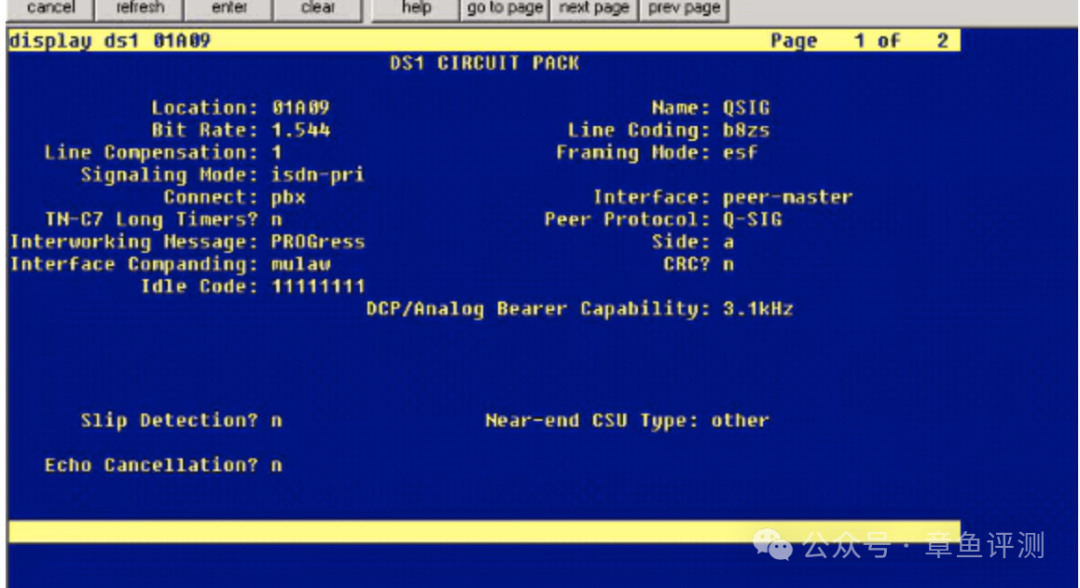Click the go to page button
The height and width of the screenshot is (588, 1080).
click(x=505, y=9)
